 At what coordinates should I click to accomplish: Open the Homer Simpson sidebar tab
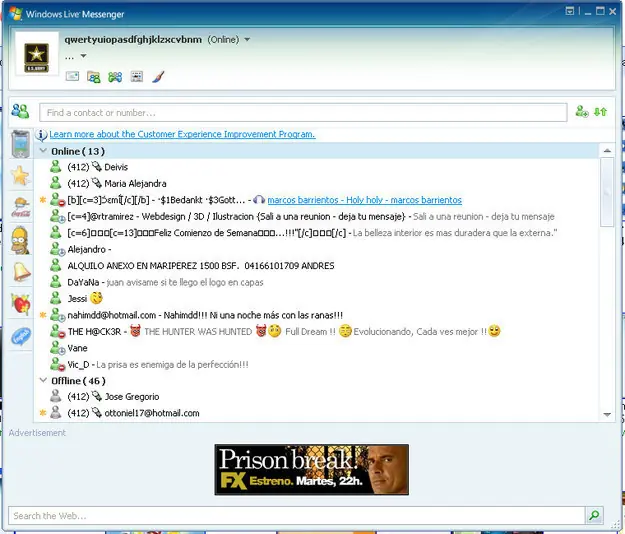click(x=20, y=241)
